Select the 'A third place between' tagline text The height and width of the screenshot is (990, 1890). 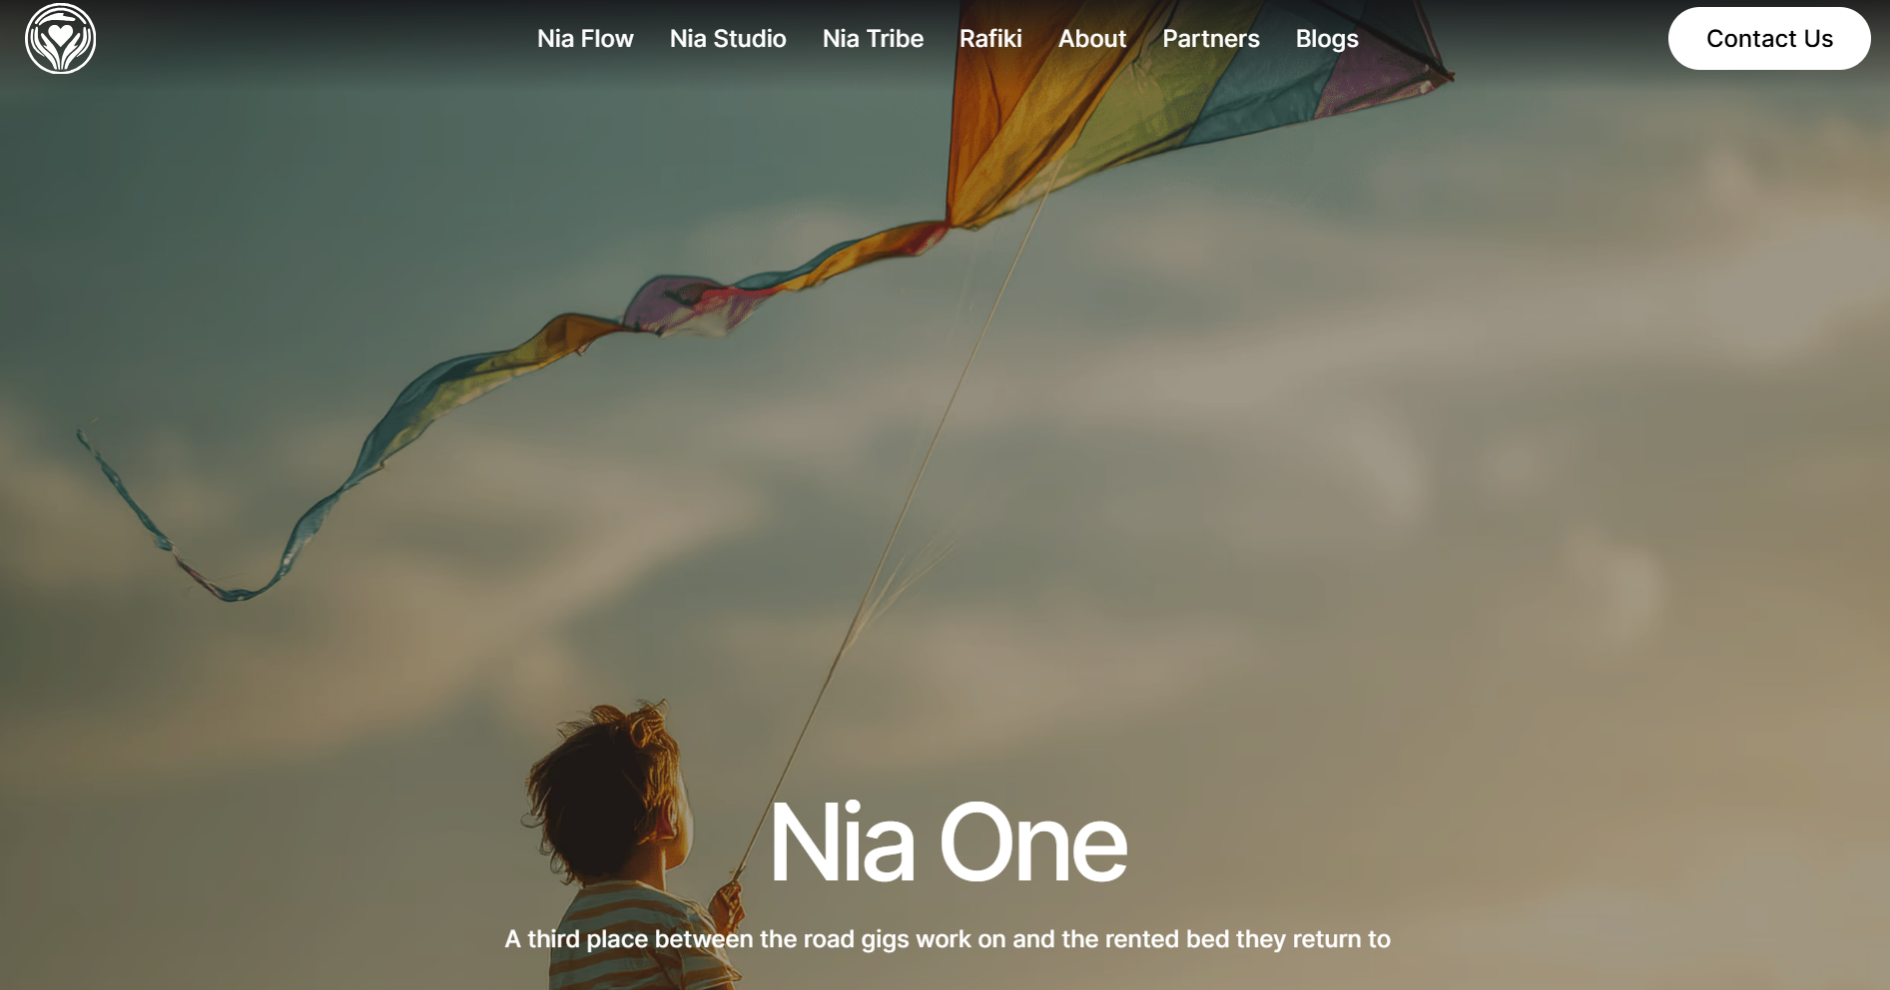(x=947, y=939)
